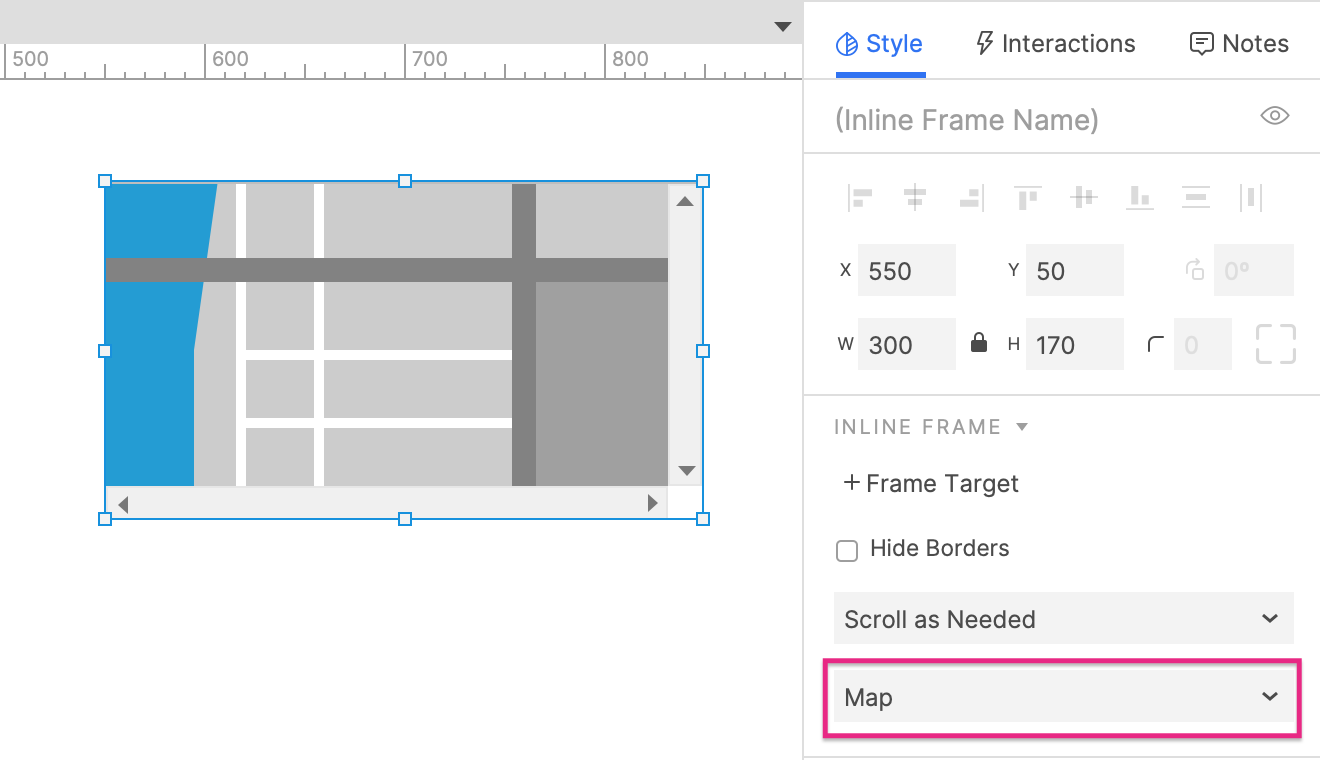Open the Notes tab
Image resolution: width=1320 pixels, height=760 pixels.
(x=1239, y=44)
